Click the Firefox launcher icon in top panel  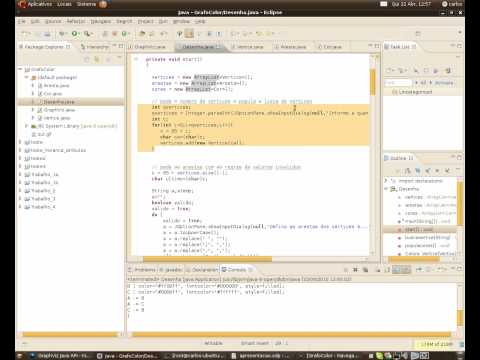point(103,4)
